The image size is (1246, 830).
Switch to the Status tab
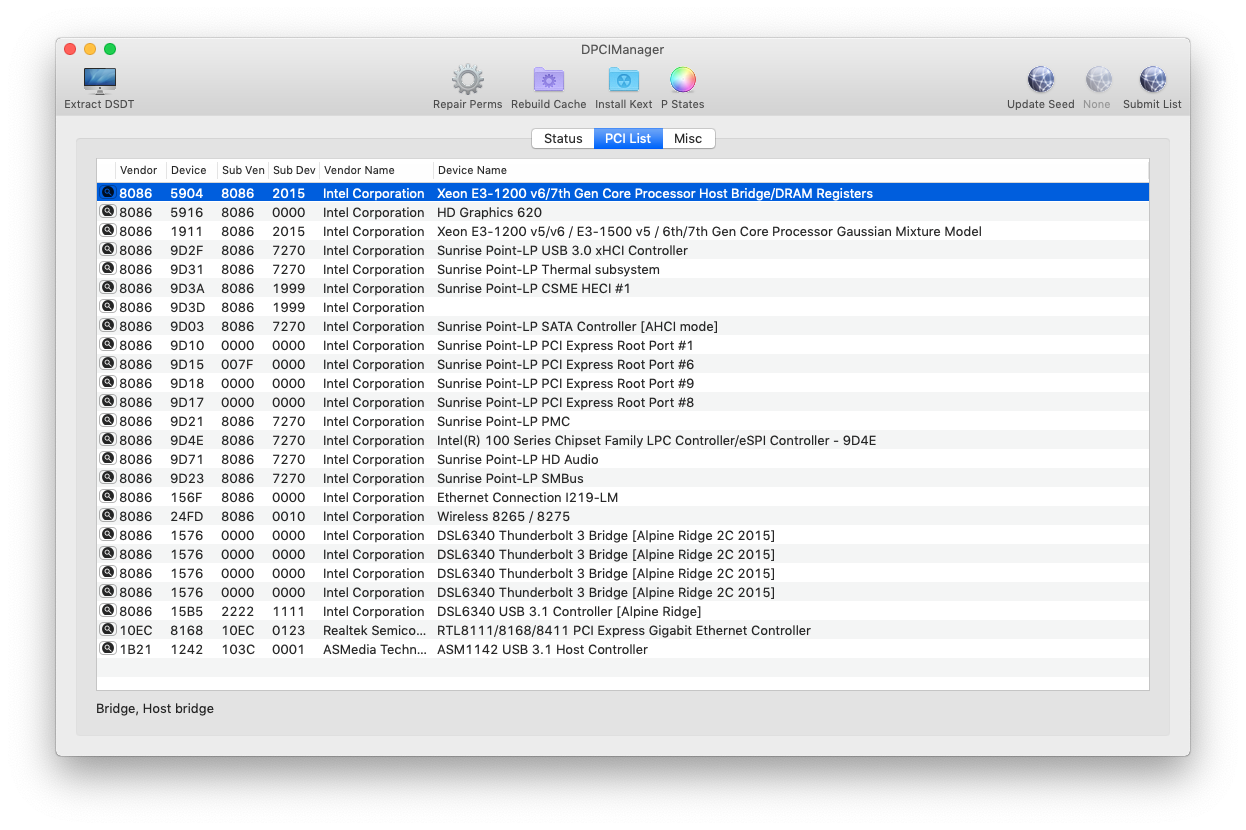tap(563, 139)
